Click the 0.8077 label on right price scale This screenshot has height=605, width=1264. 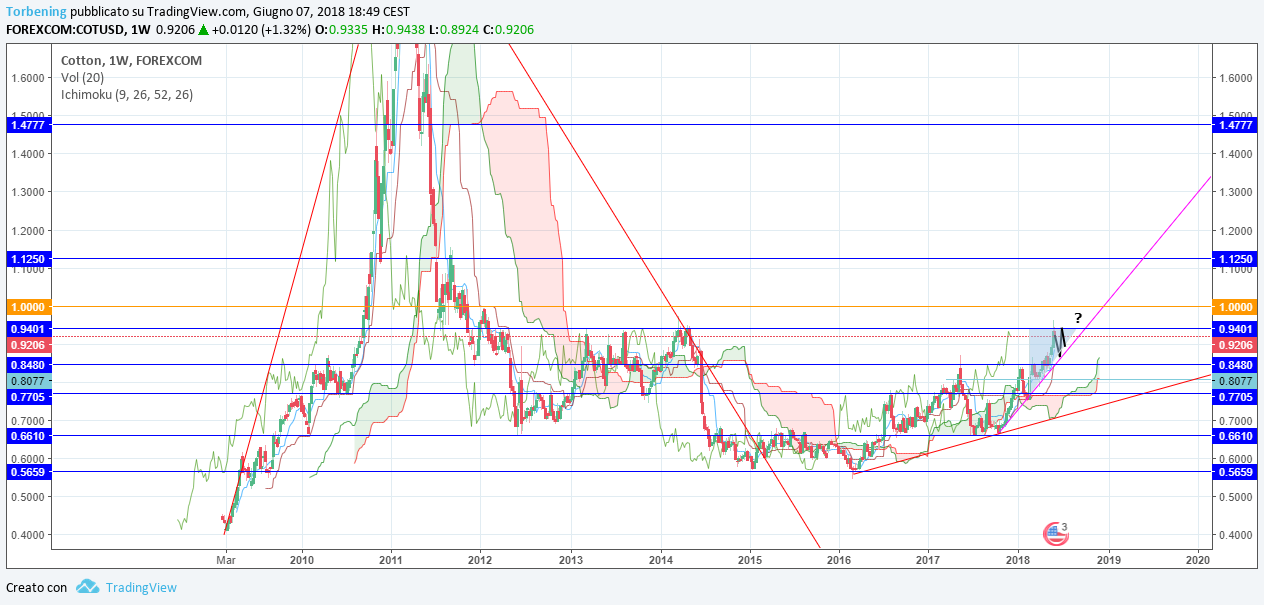point(1234,381)
